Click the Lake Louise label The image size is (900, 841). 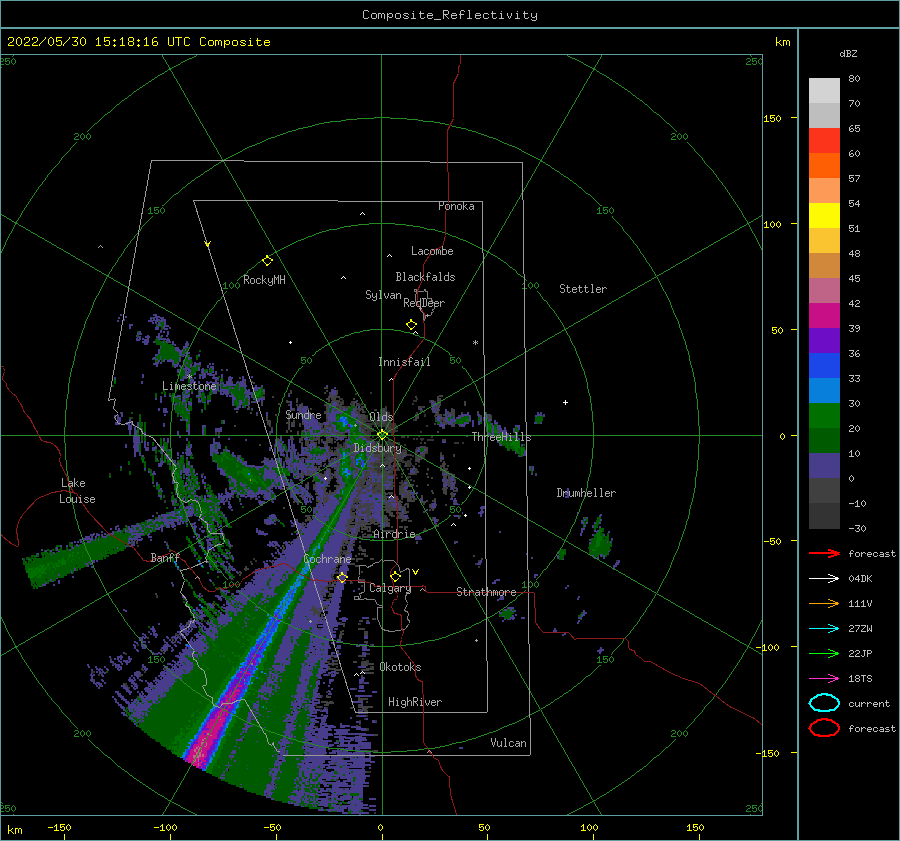(77, 491)
